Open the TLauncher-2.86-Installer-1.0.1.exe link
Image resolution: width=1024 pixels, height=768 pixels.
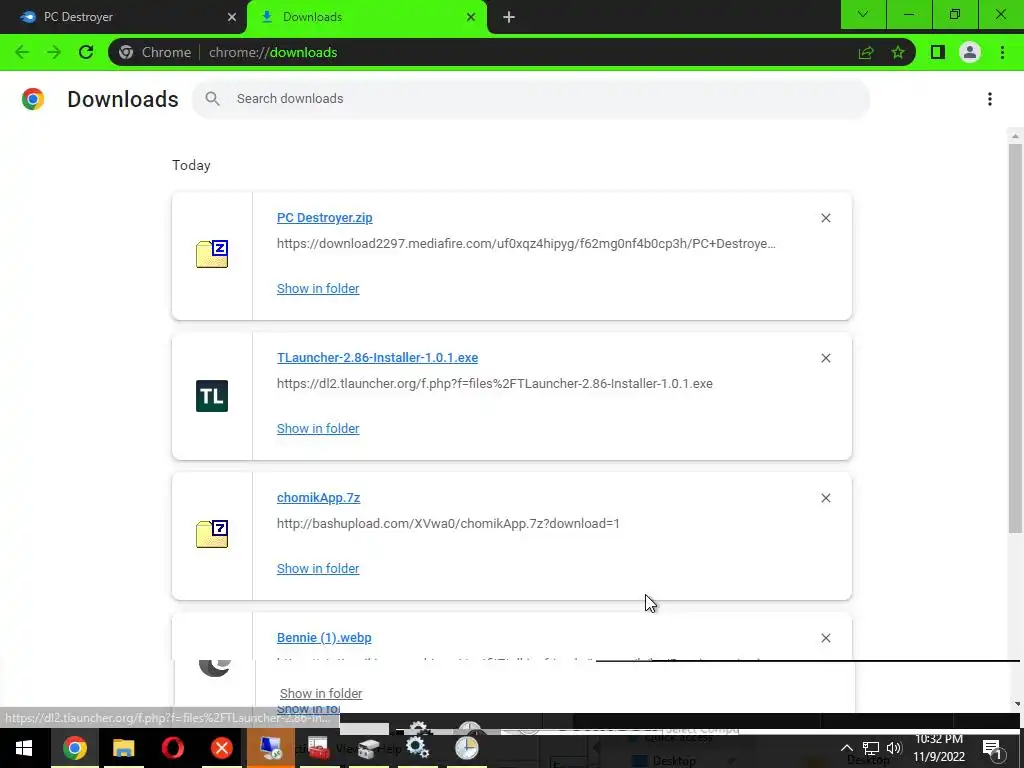pos(377,357)
